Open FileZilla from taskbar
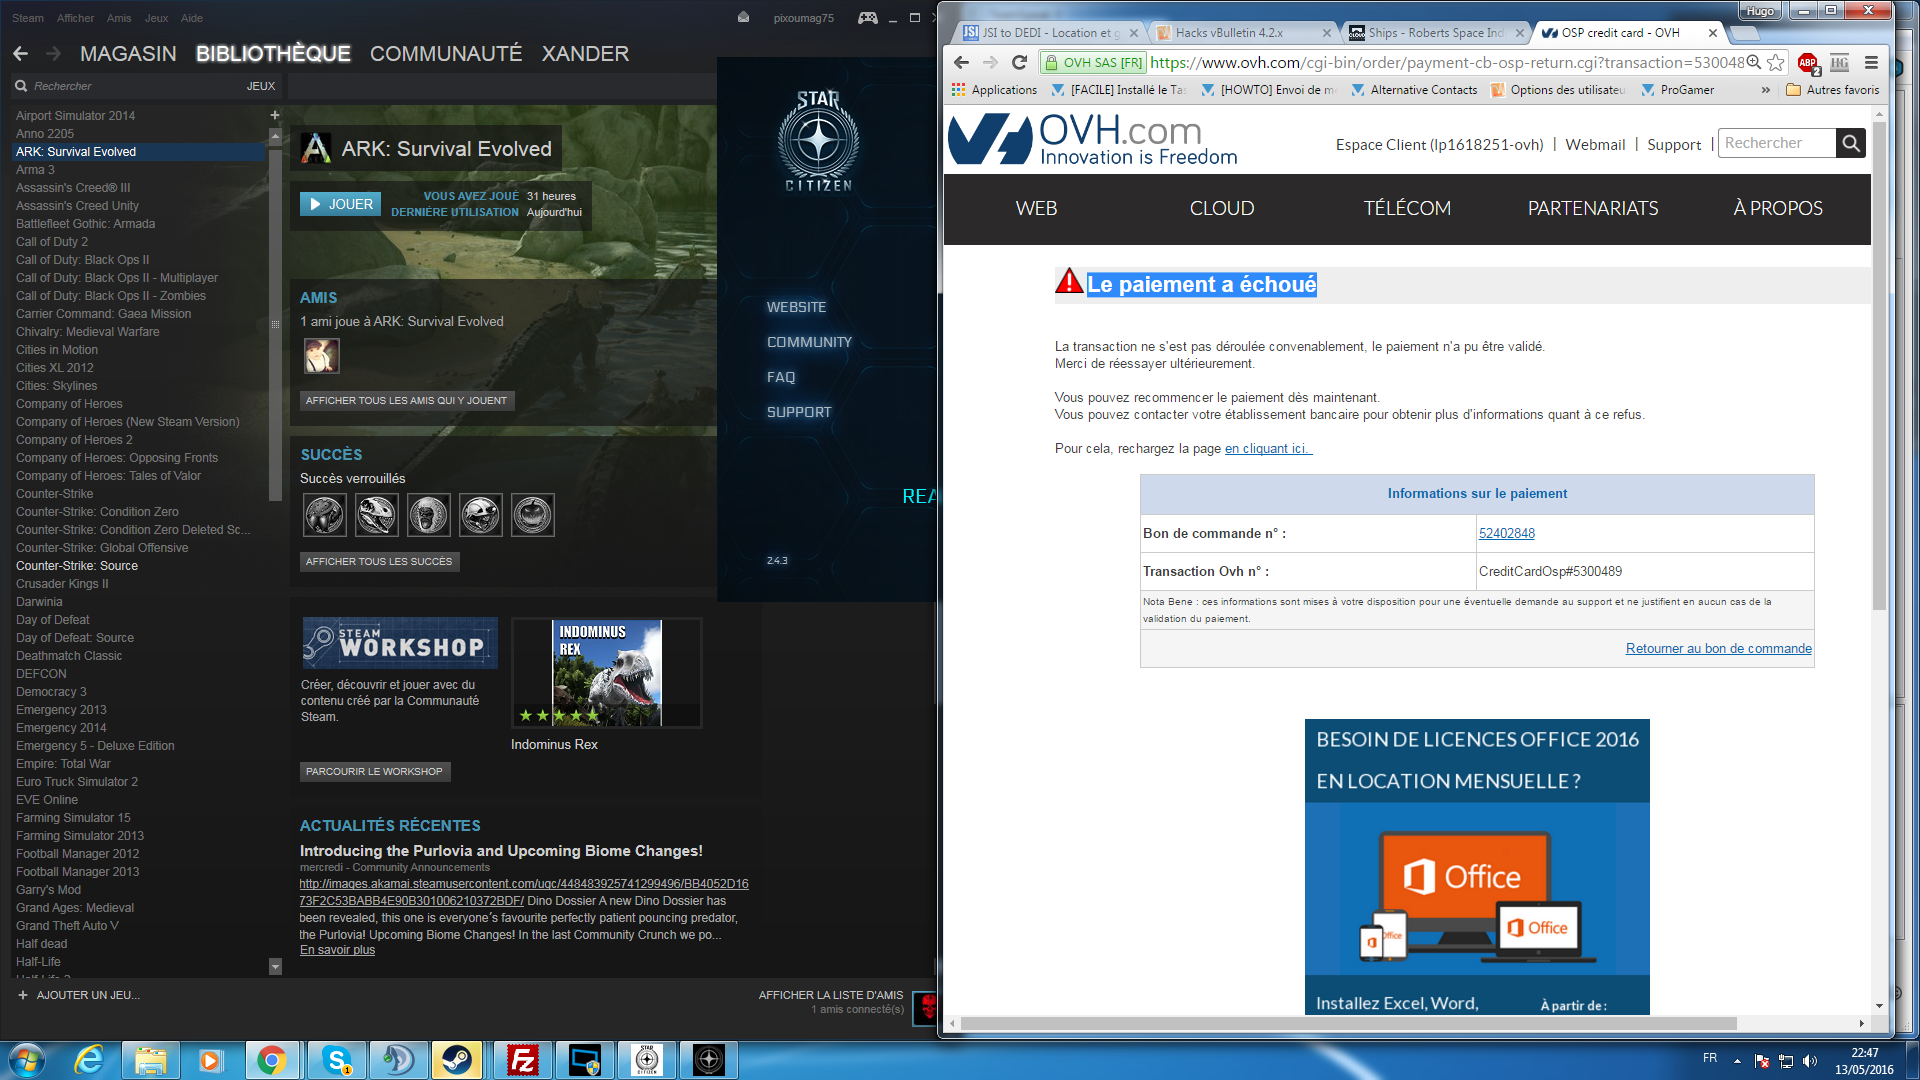The height and width of the screenshot is (1080, 1920). click(x=523, y=1060)
